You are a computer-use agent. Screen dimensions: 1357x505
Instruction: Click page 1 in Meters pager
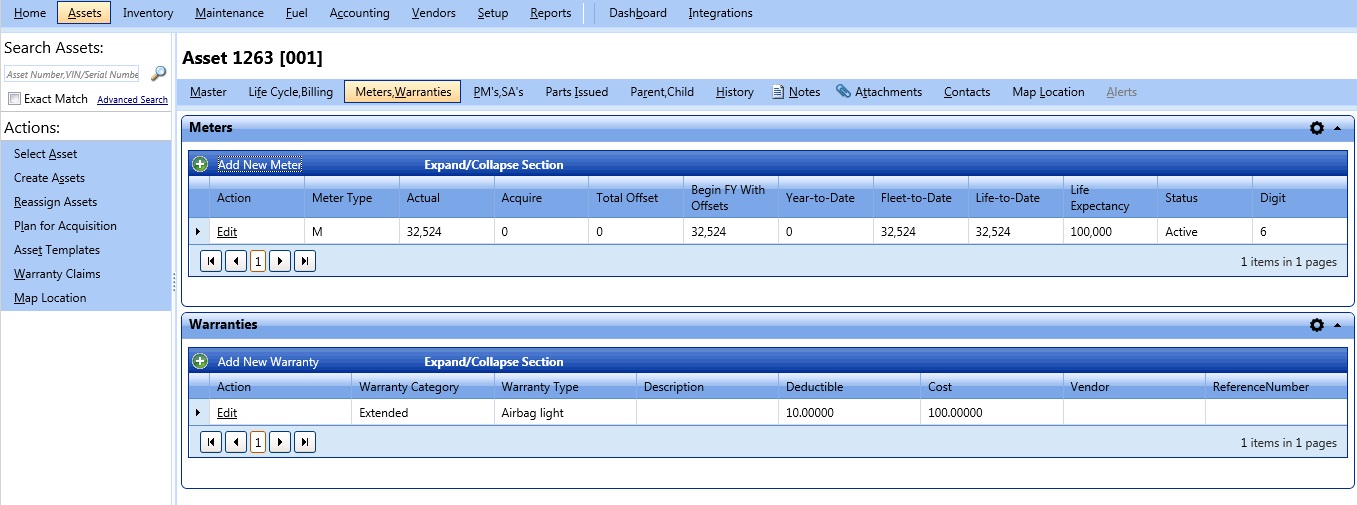pyautogui.click(x=258, y=261)
